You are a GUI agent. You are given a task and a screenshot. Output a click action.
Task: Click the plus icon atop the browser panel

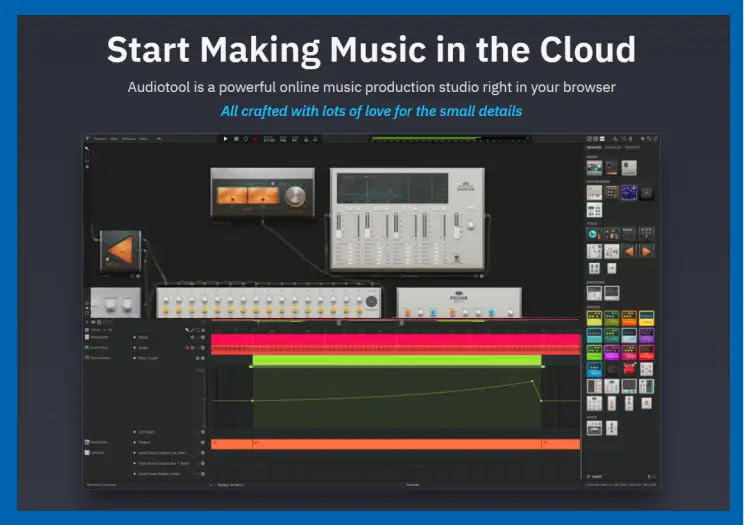642,139
